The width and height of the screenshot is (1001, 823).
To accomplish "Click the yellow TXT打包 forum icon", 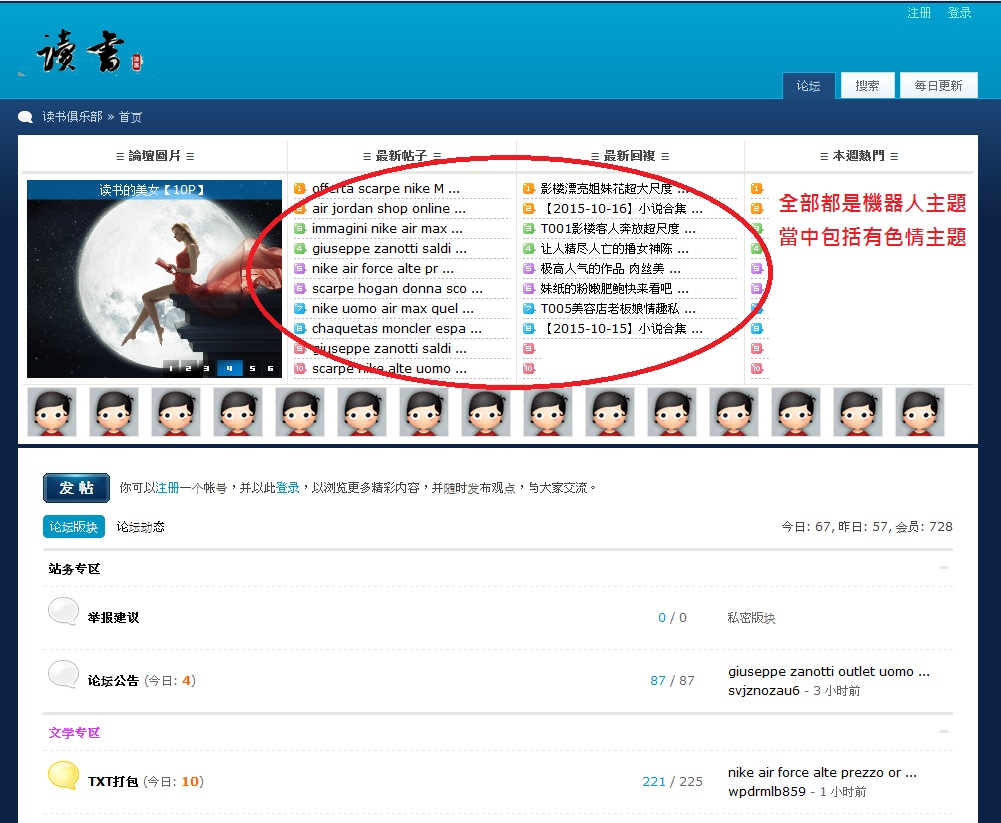I will point(63,776).
